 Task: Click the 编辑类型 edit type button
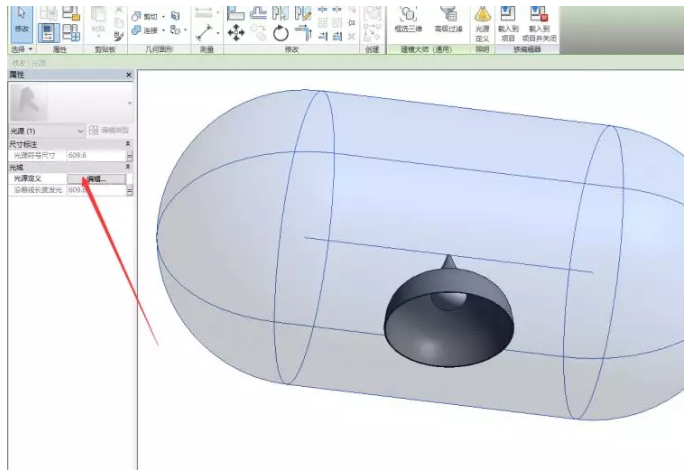click(x=109, y=131)
